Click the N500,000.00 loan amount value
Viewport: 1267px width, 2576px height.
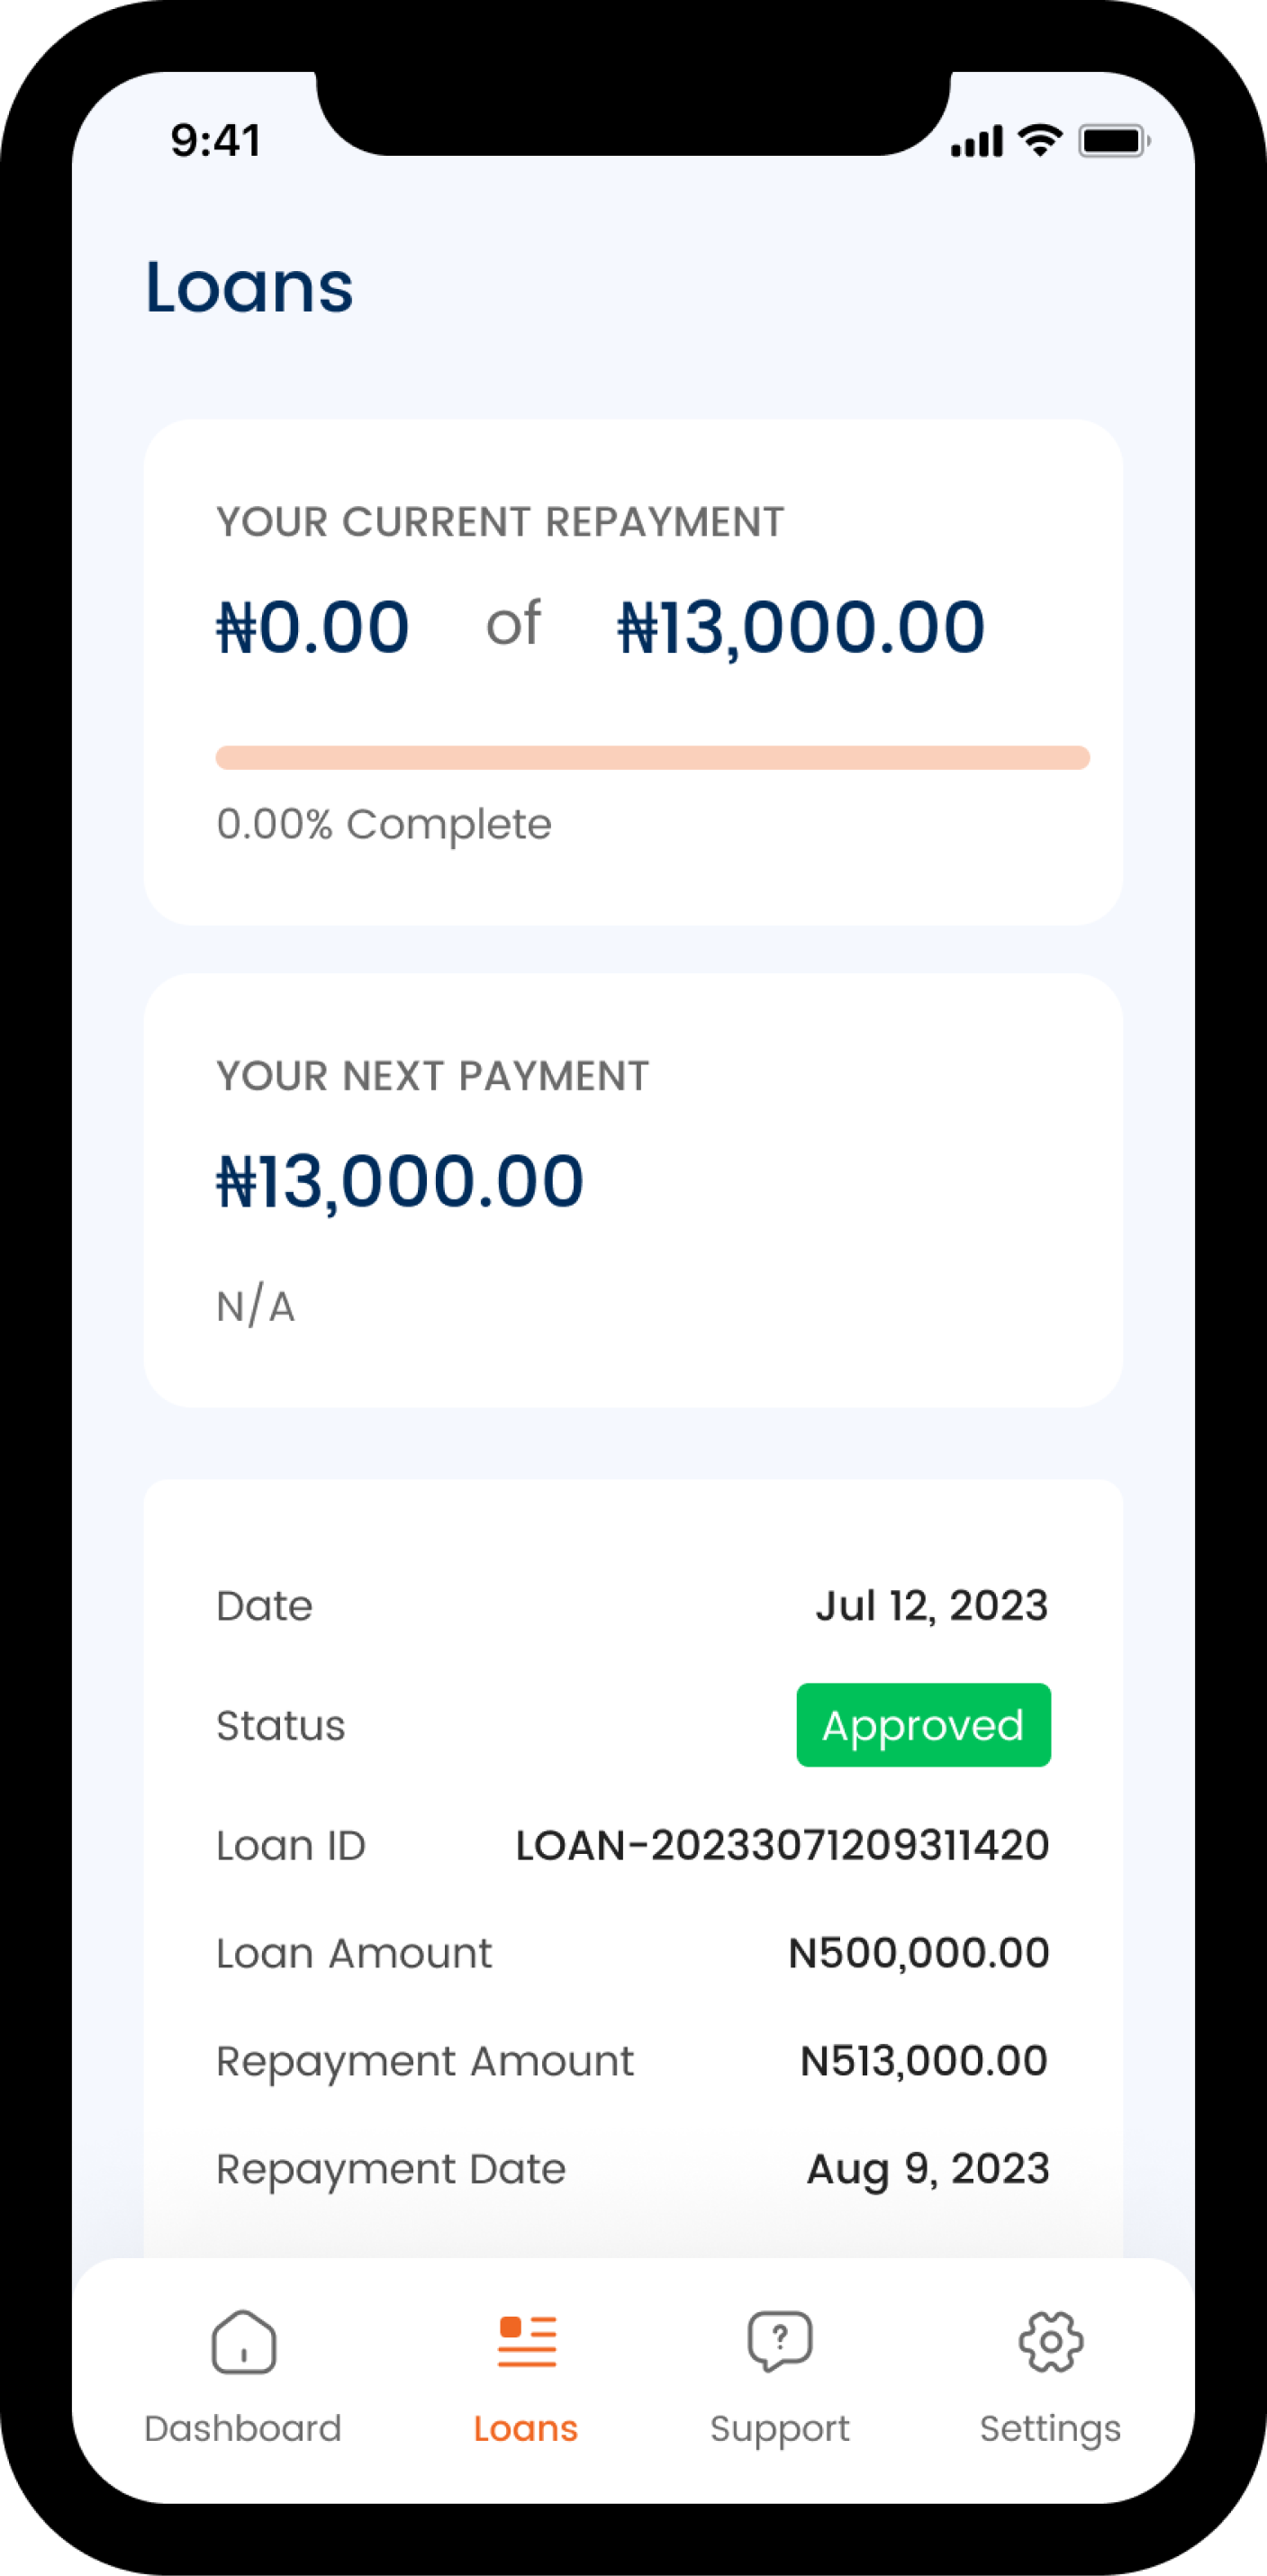pos(918,1953)
